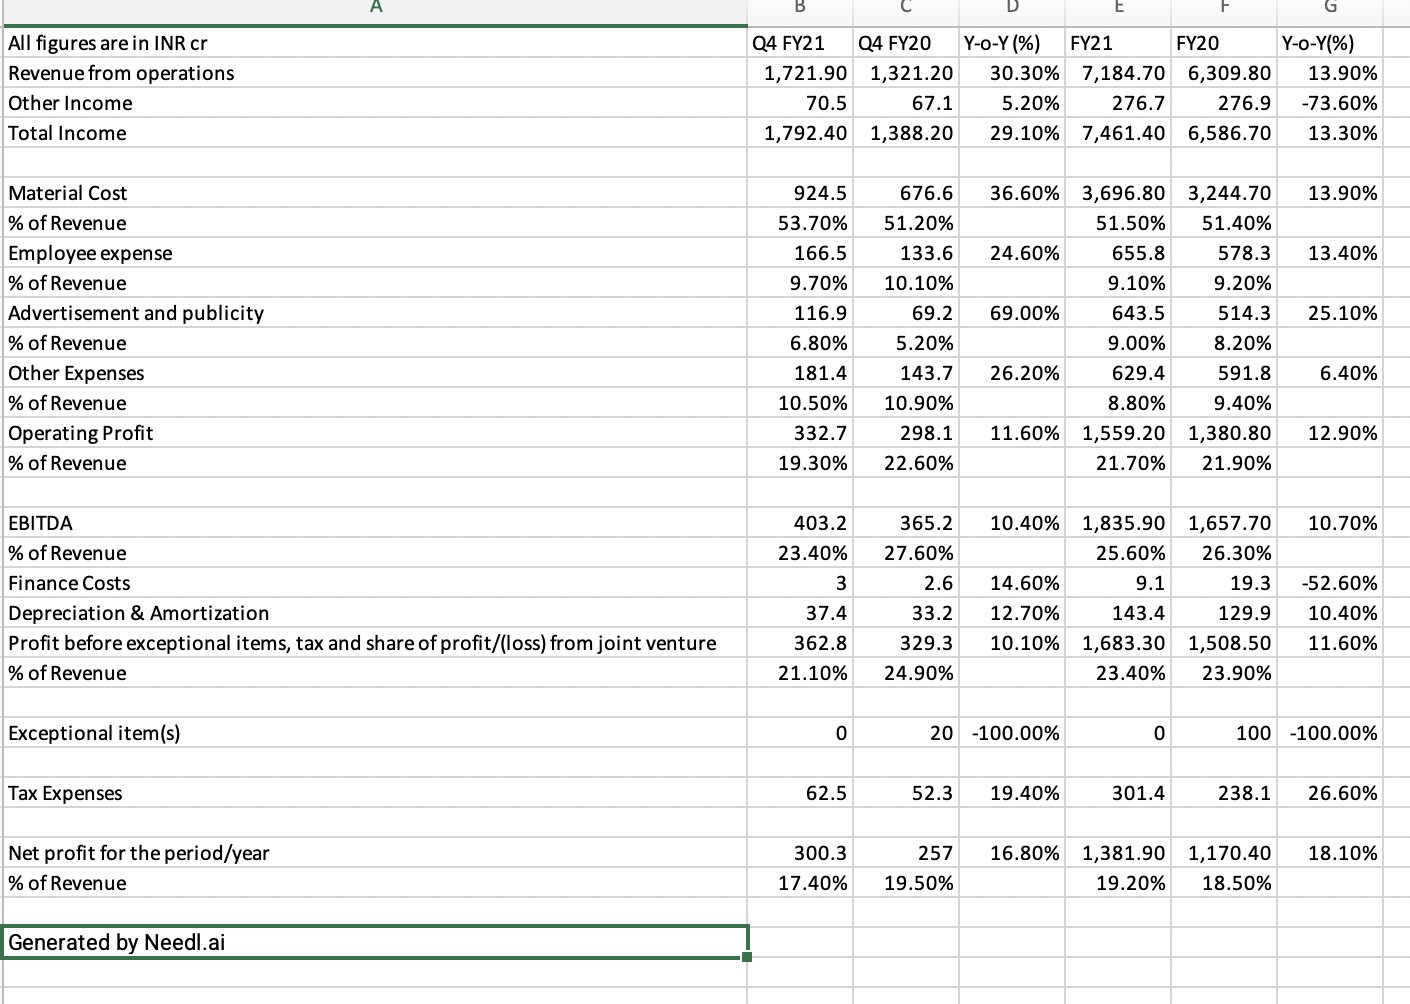
Task: Click the 'Total Income' label cell
Action: [374, 133]
